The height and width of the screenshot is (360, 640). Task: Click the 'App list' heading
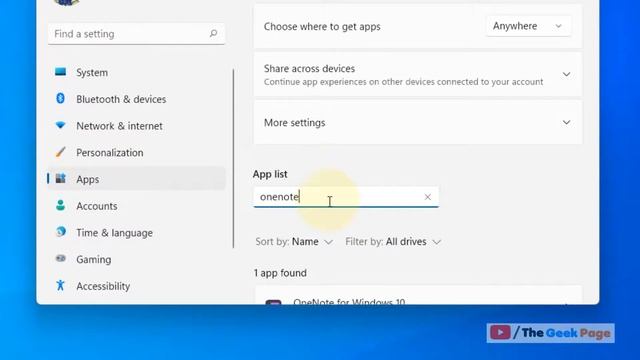click(270, 174)
